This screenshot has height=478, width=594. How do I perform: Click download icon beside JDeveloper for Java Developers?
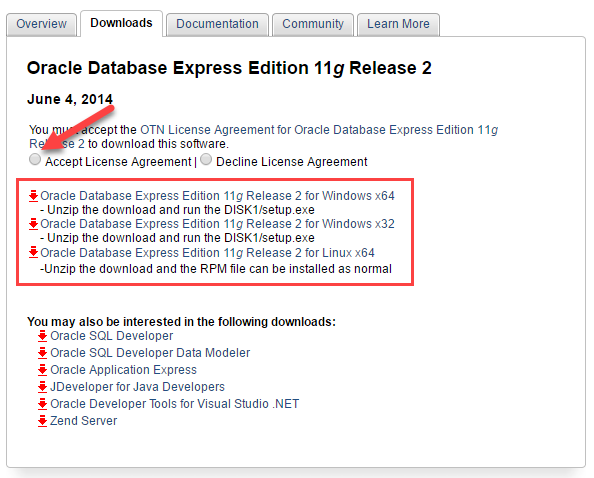(42, 387)
